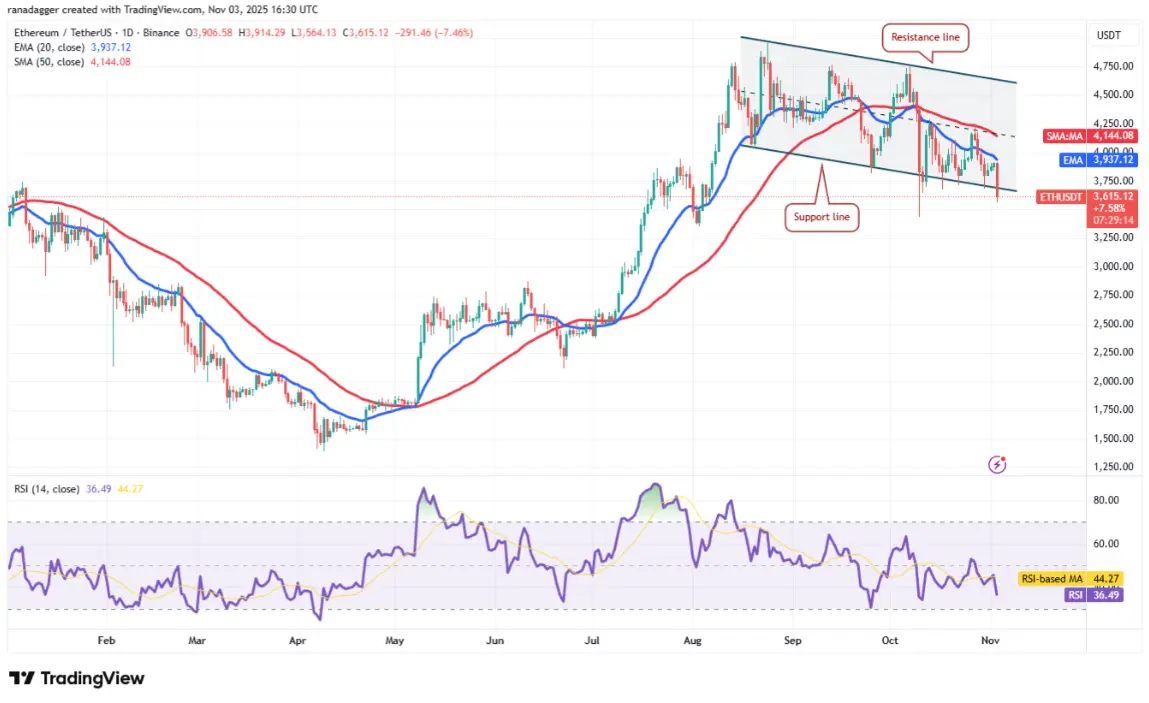Select the Support line callout label

821,217
